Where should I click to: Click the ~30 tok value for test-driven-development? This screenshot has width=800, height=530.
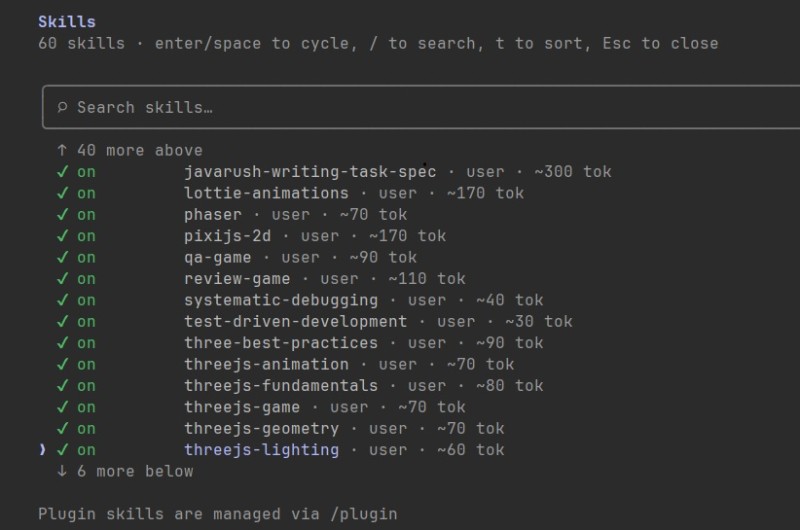point(539,322)
